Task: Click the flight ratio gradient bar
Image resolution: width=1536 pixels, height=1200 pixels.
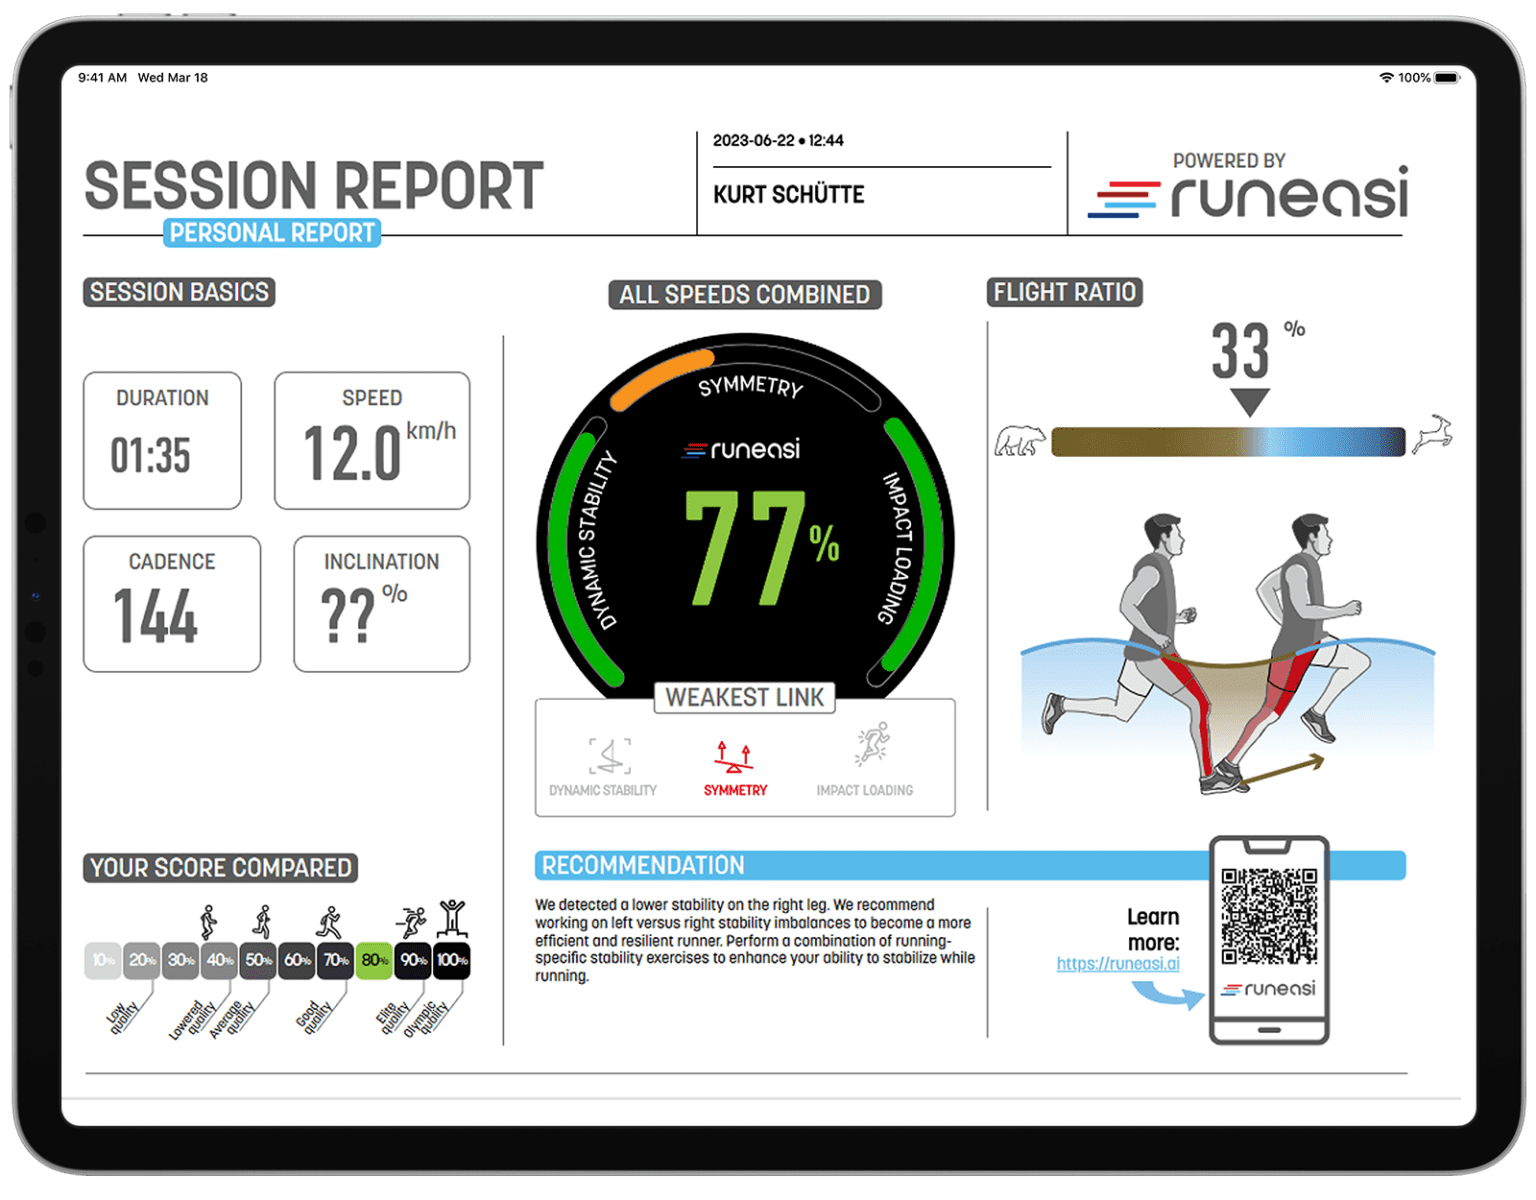Action: tap(1228, 442)
